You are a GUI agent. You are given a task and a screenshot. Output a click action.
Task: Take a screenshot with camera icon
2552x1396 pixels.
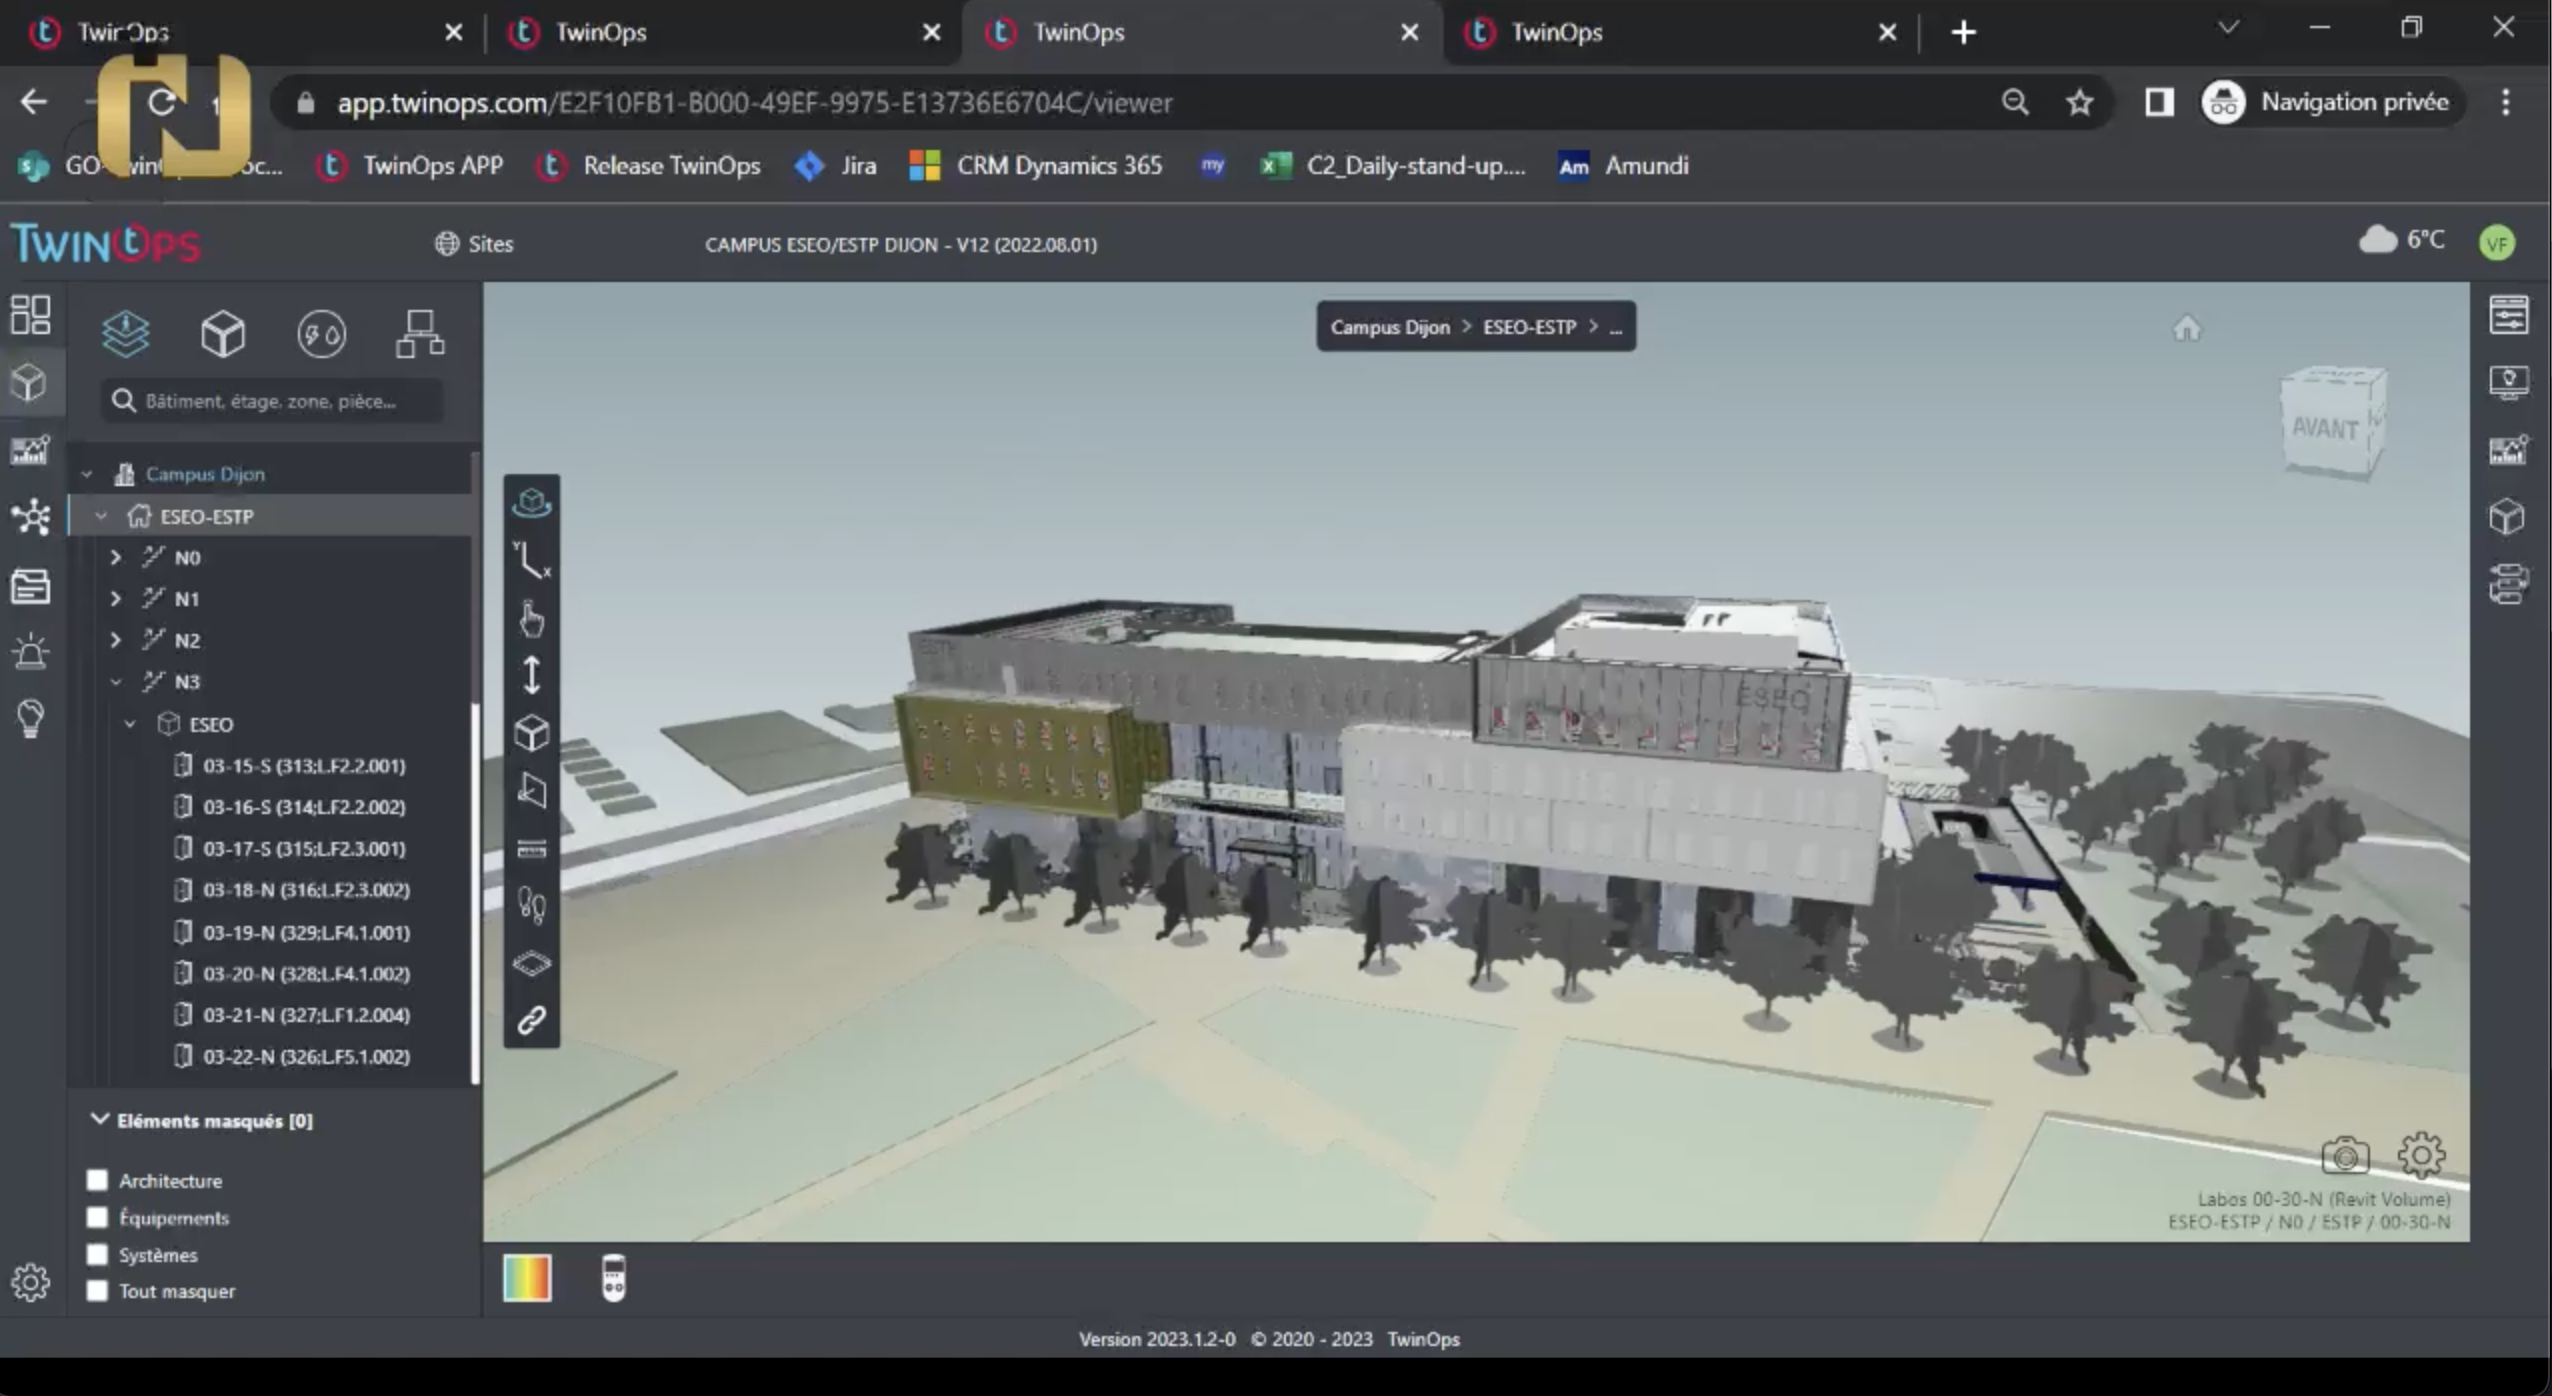click(x=2344, y=1156)
